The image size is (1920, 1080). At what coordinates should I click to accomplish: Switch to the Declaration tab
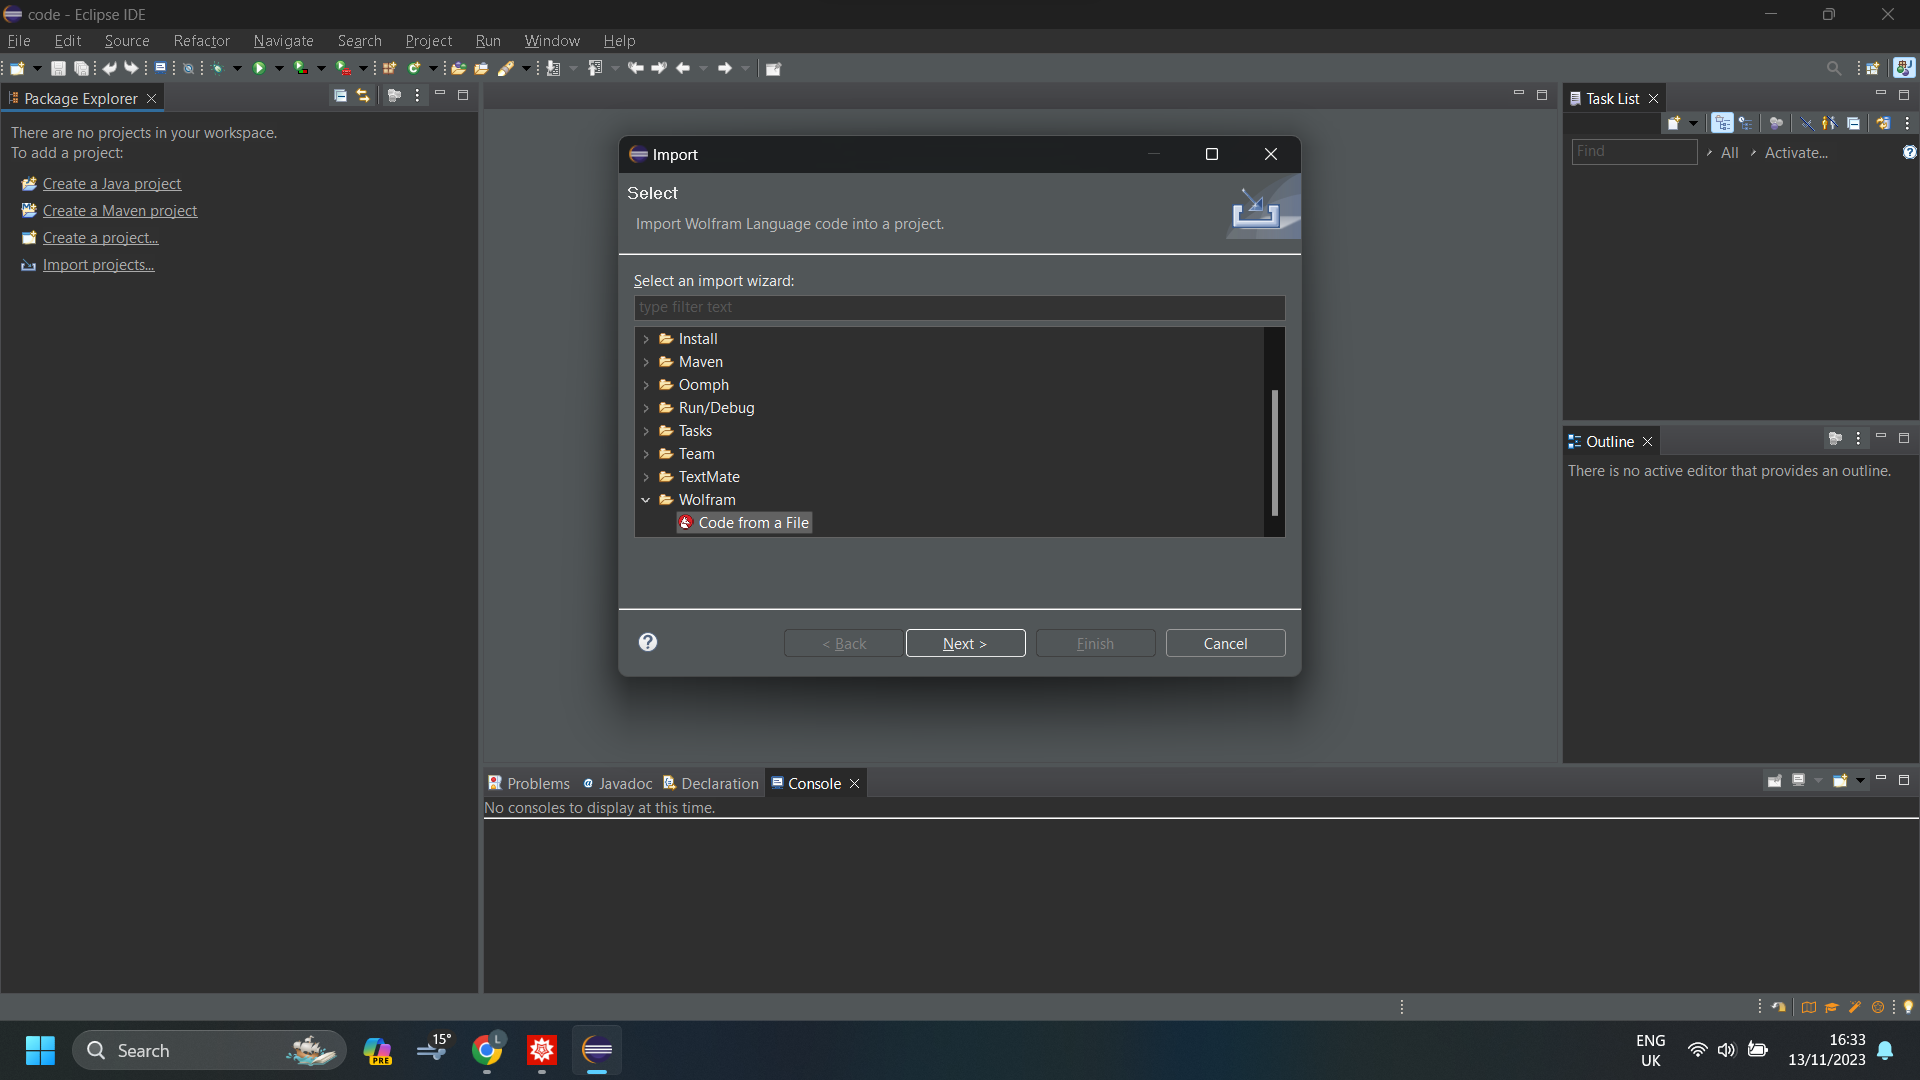(711, 783)
